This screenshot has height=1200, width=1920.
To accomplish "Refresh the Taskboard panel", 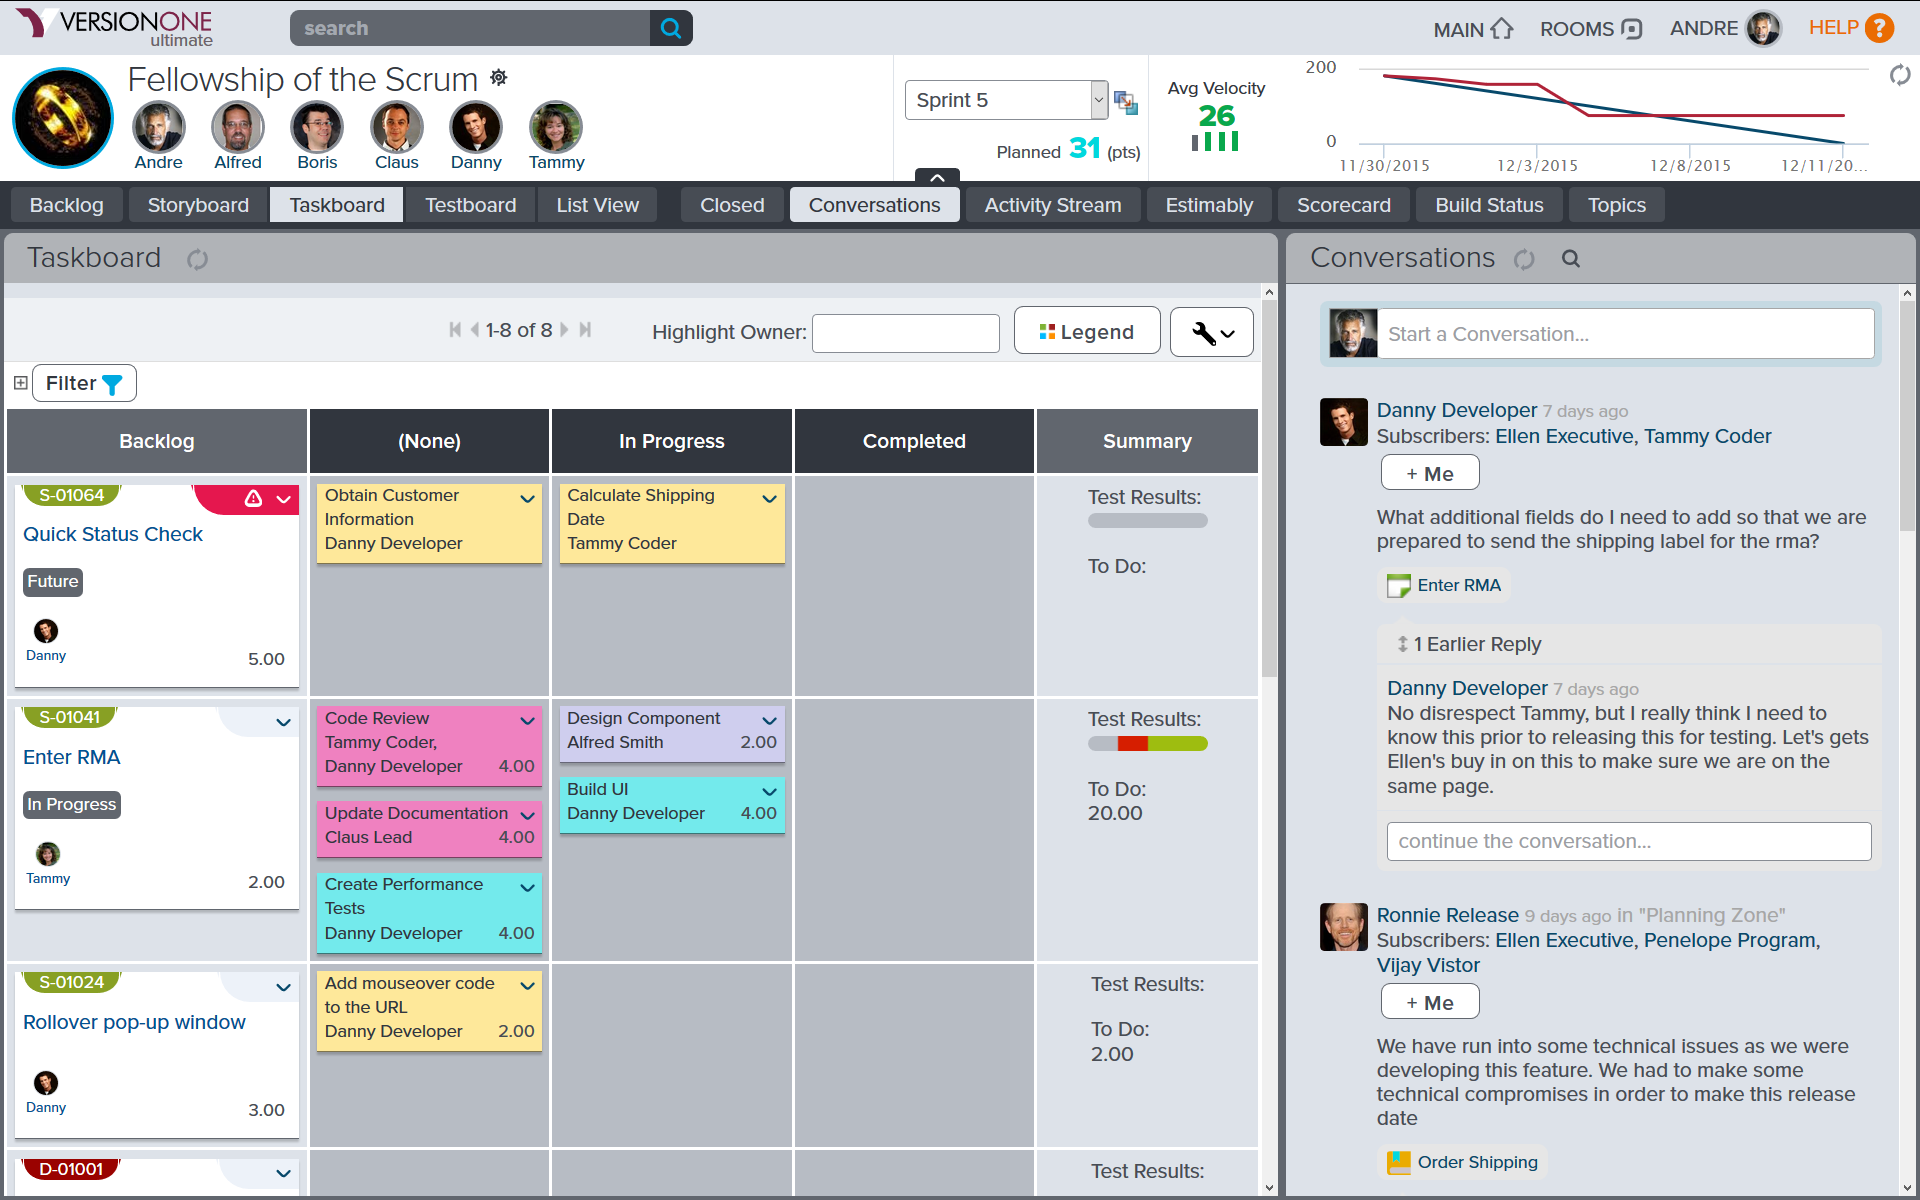I will pyautogui.click(x=197, y=260).
